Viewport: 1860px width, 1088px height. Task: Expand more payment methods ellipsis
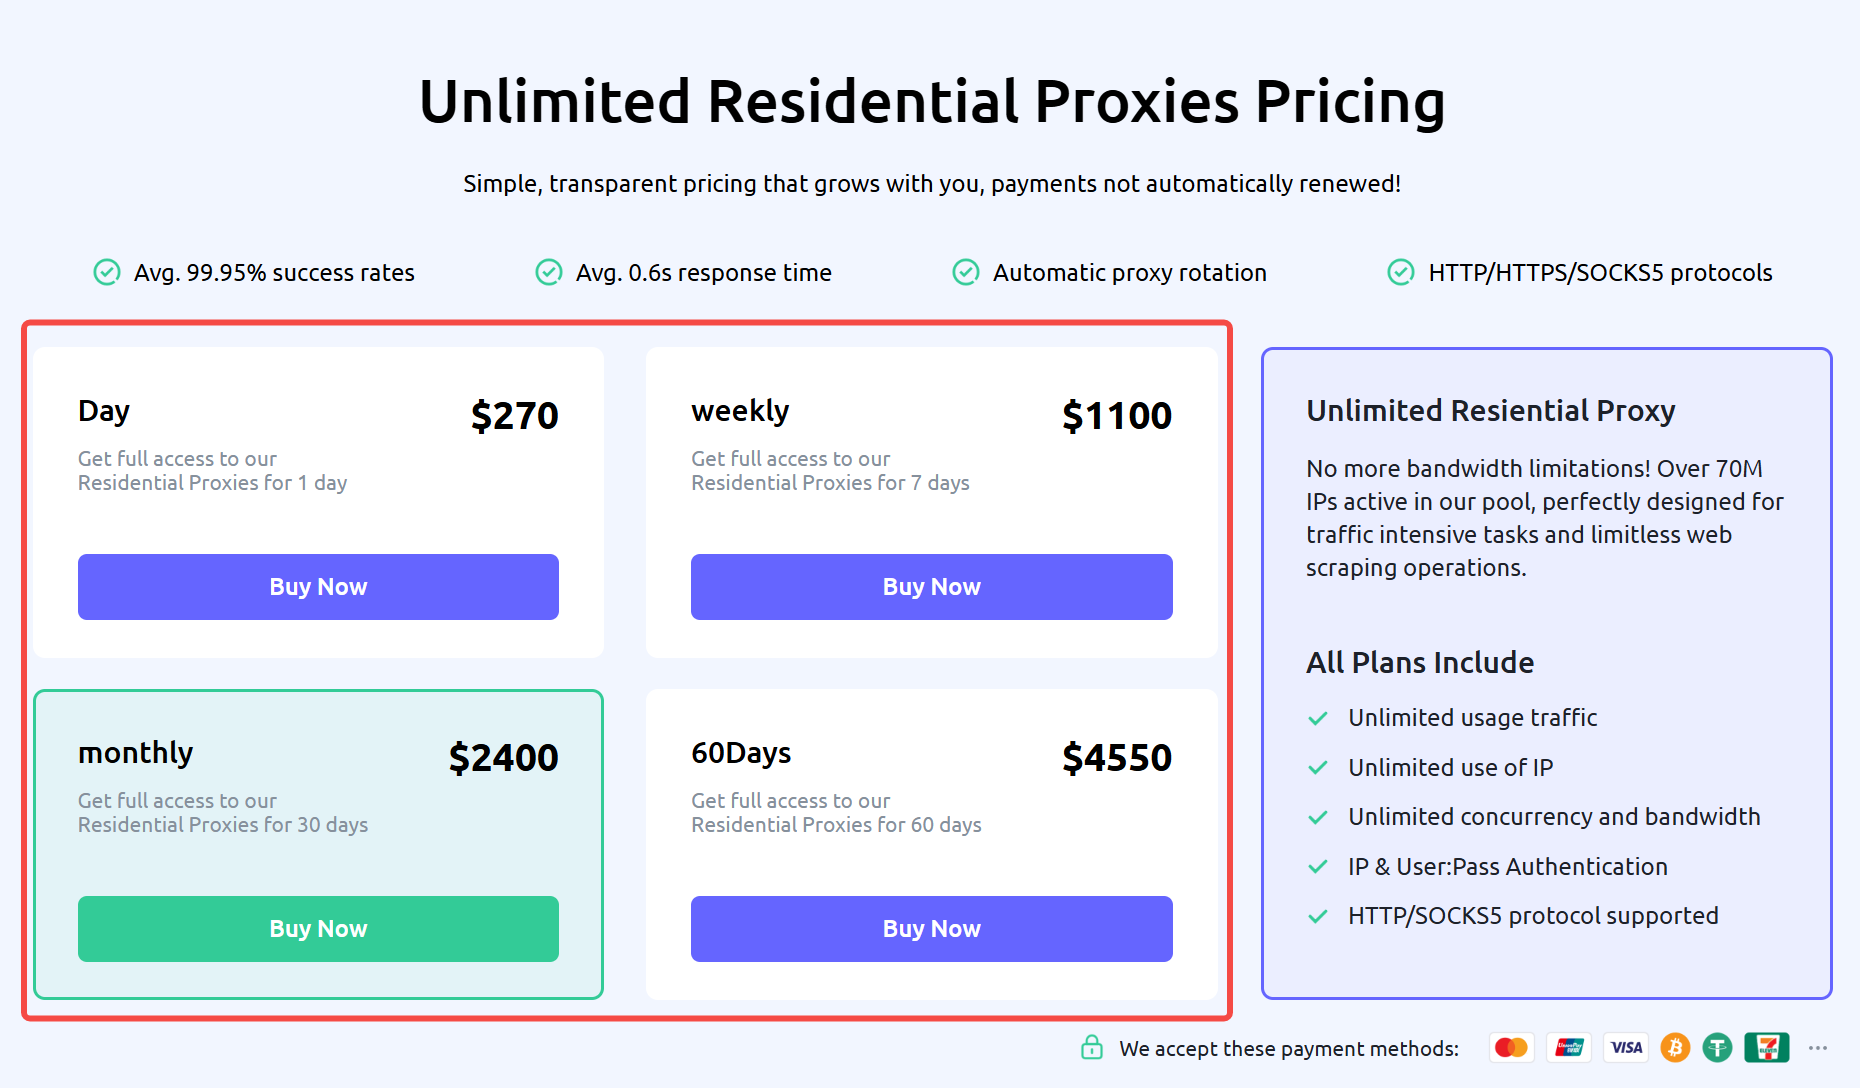tap(1818, 1048)
